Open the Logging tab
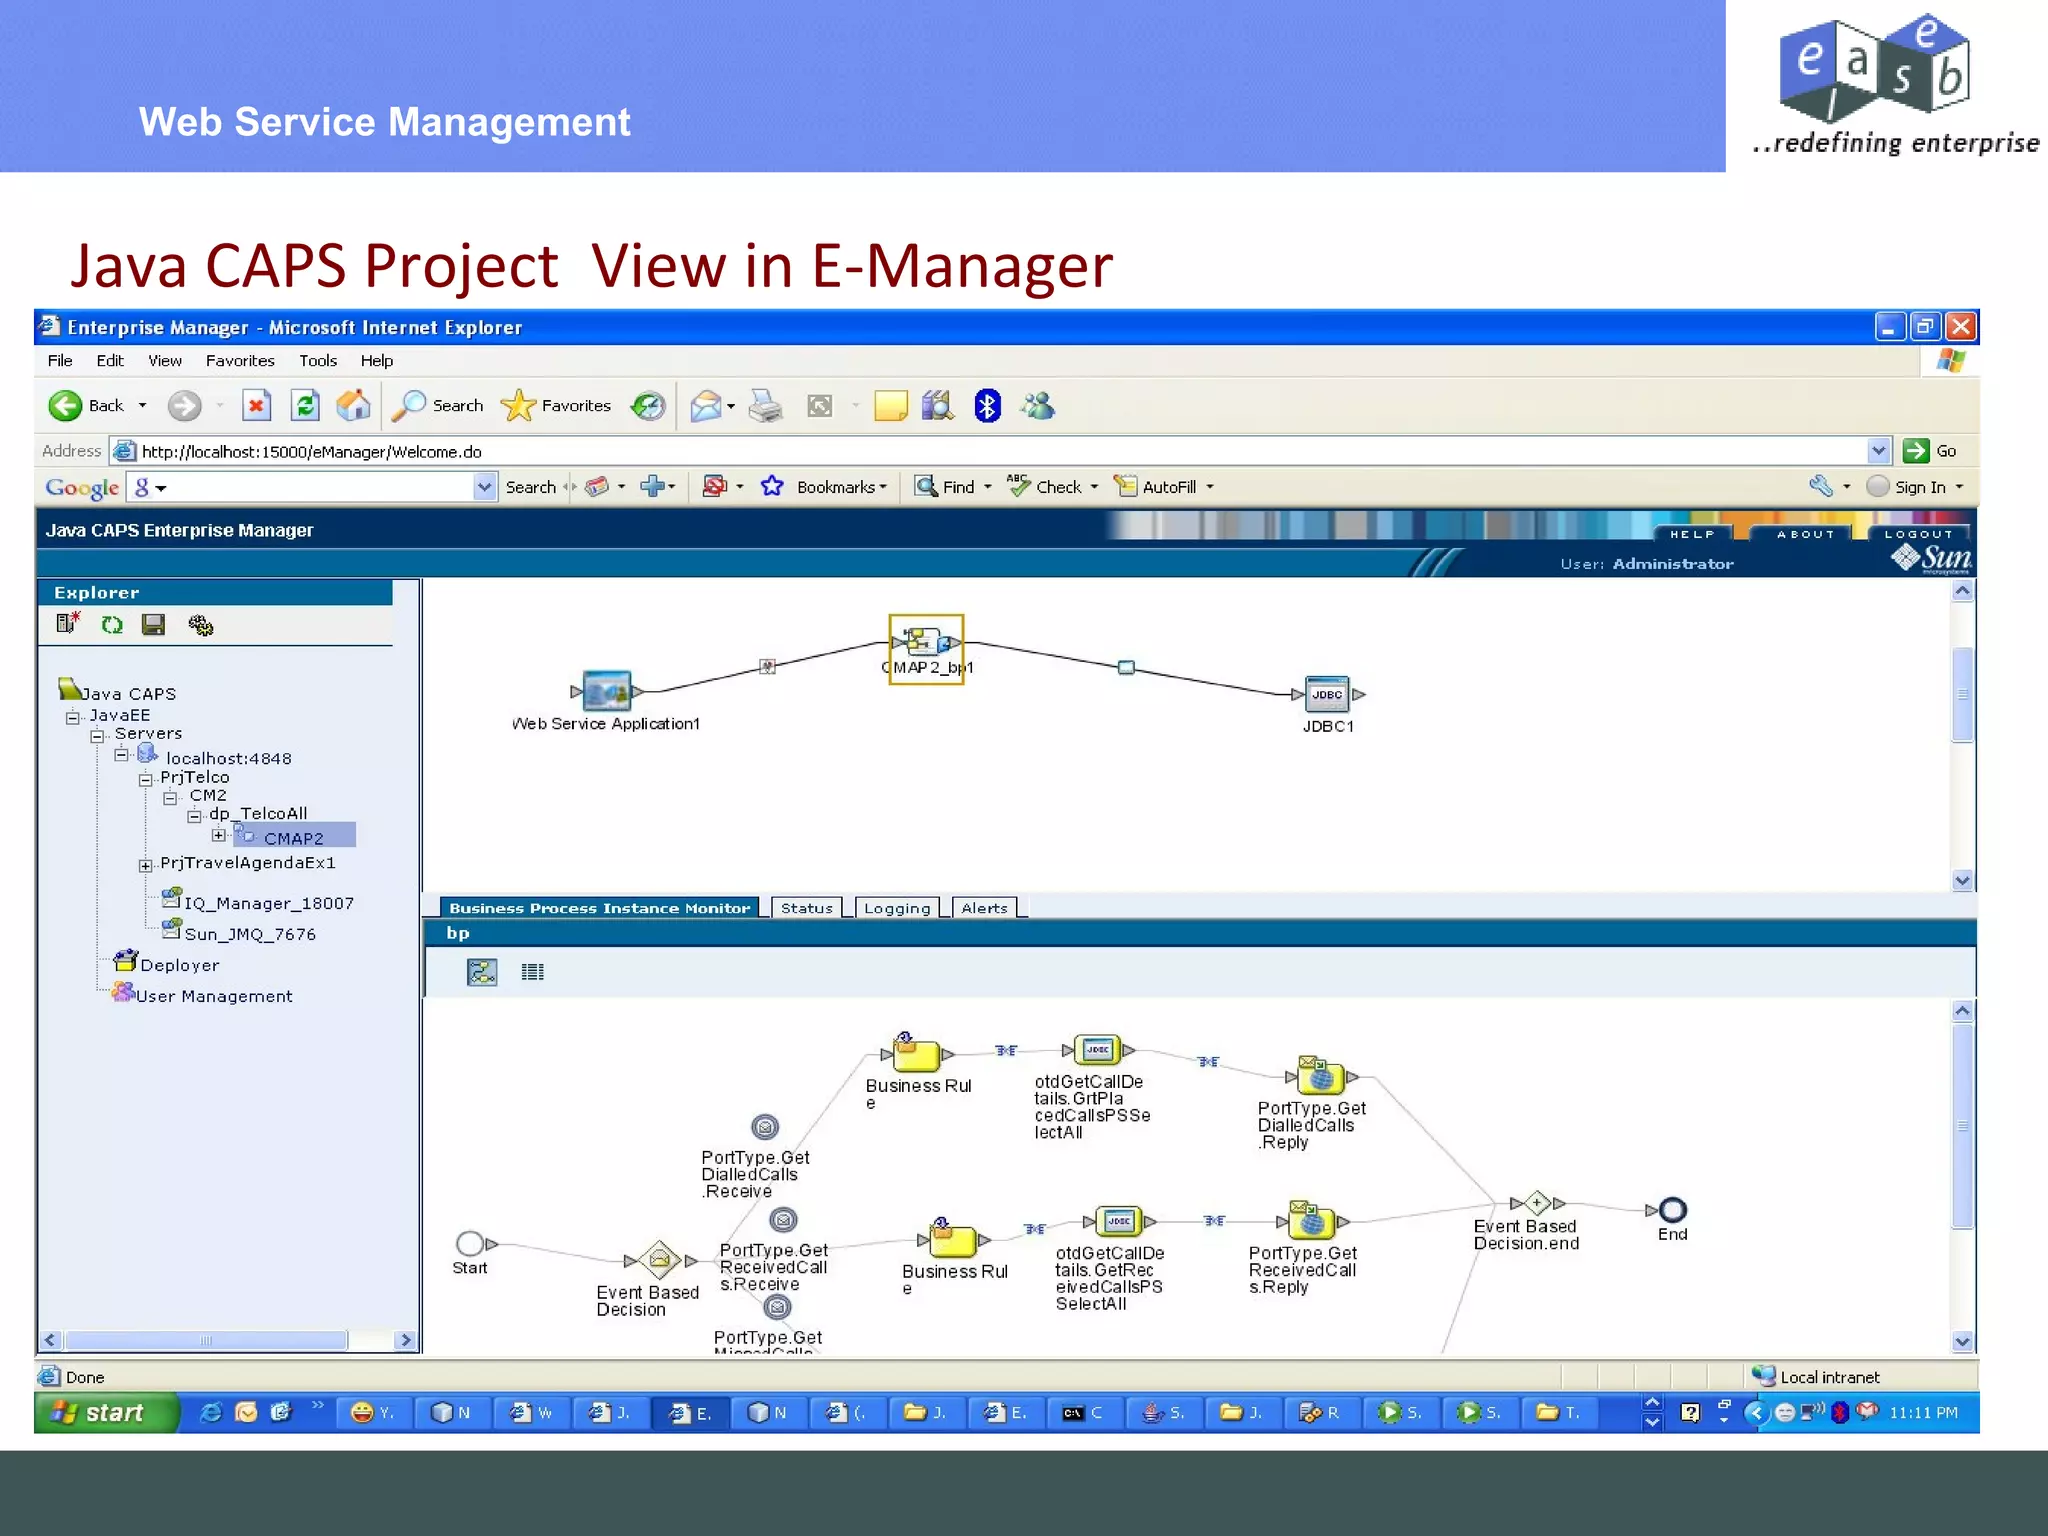 (896, 908)
